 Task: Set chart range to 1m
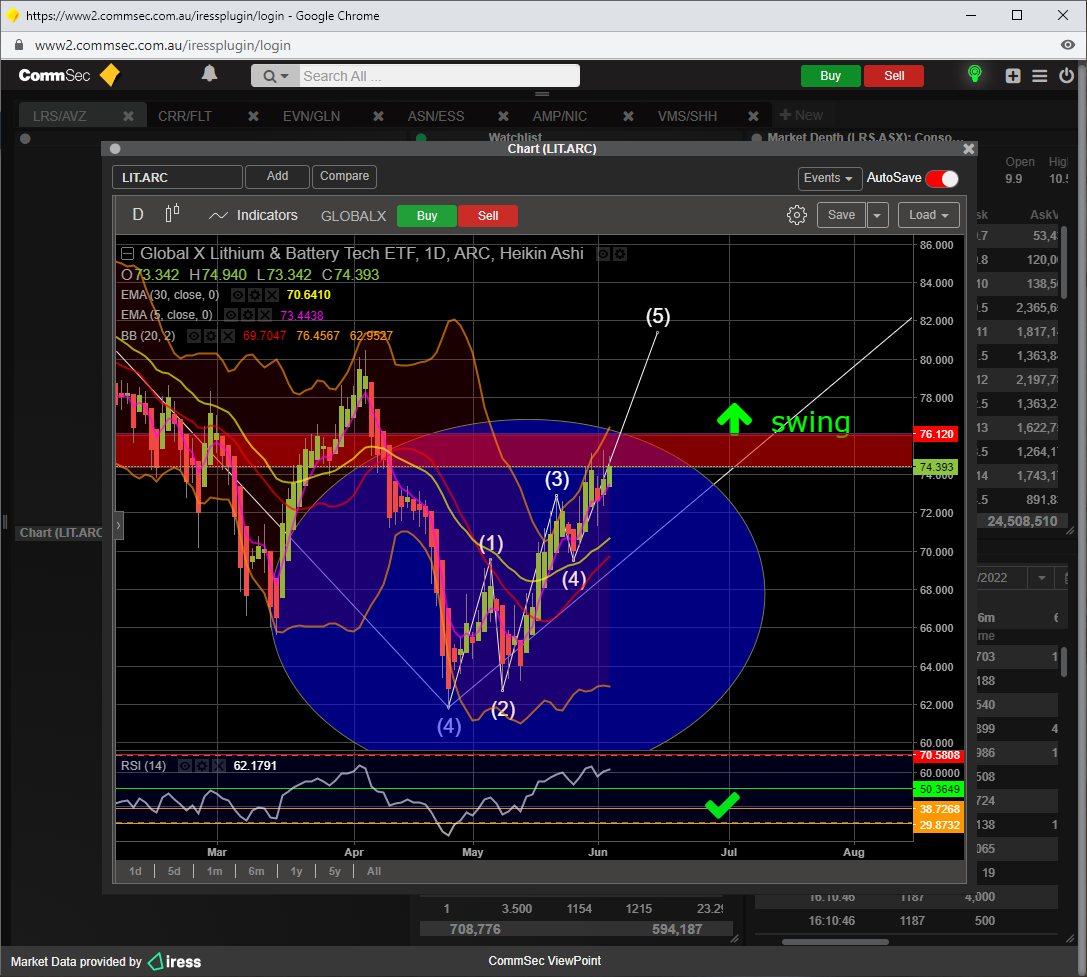[x=215, y=872]
